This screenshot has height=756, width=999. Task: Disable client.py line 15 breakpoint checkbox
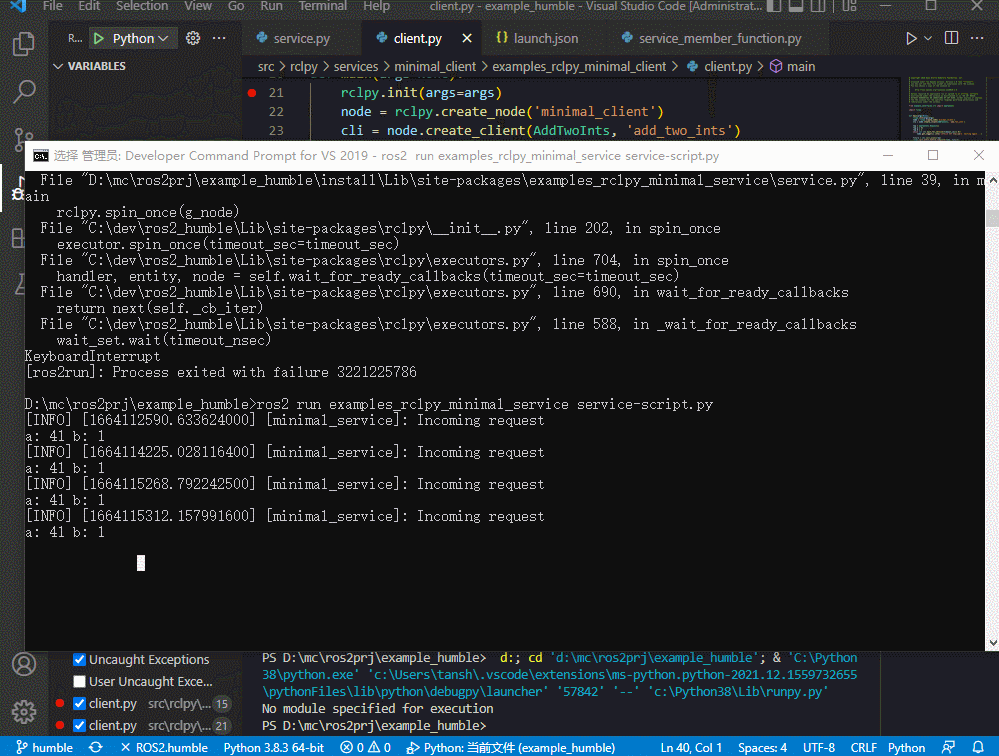80,703
